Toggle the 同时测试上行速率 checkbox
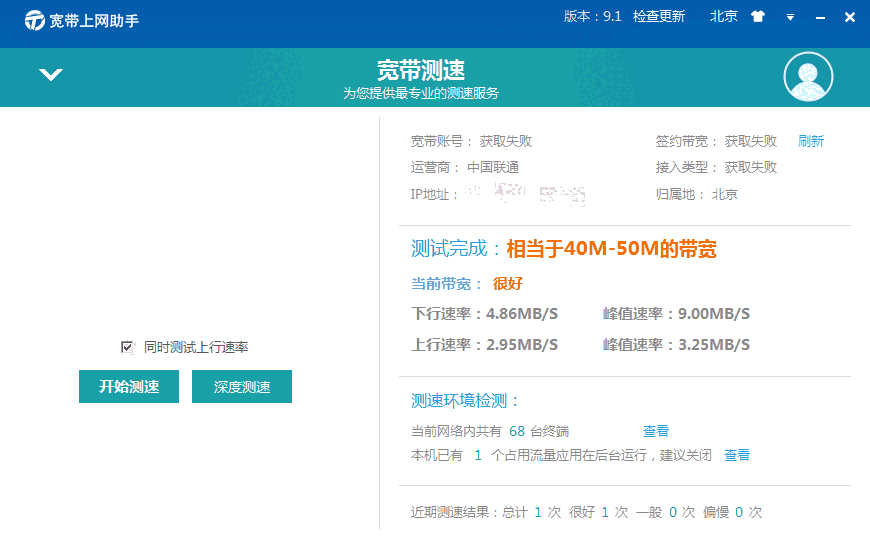Image resolution: width=870 pixels, height=540 pixels. [127, 347]
